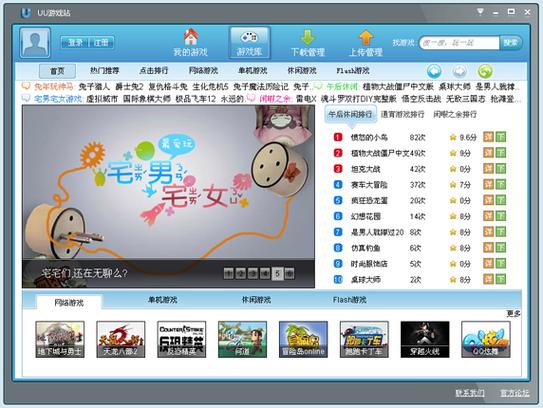
Task: Switch to 午后休闲排行 ranking tab
Action: (x=350, y=114)
